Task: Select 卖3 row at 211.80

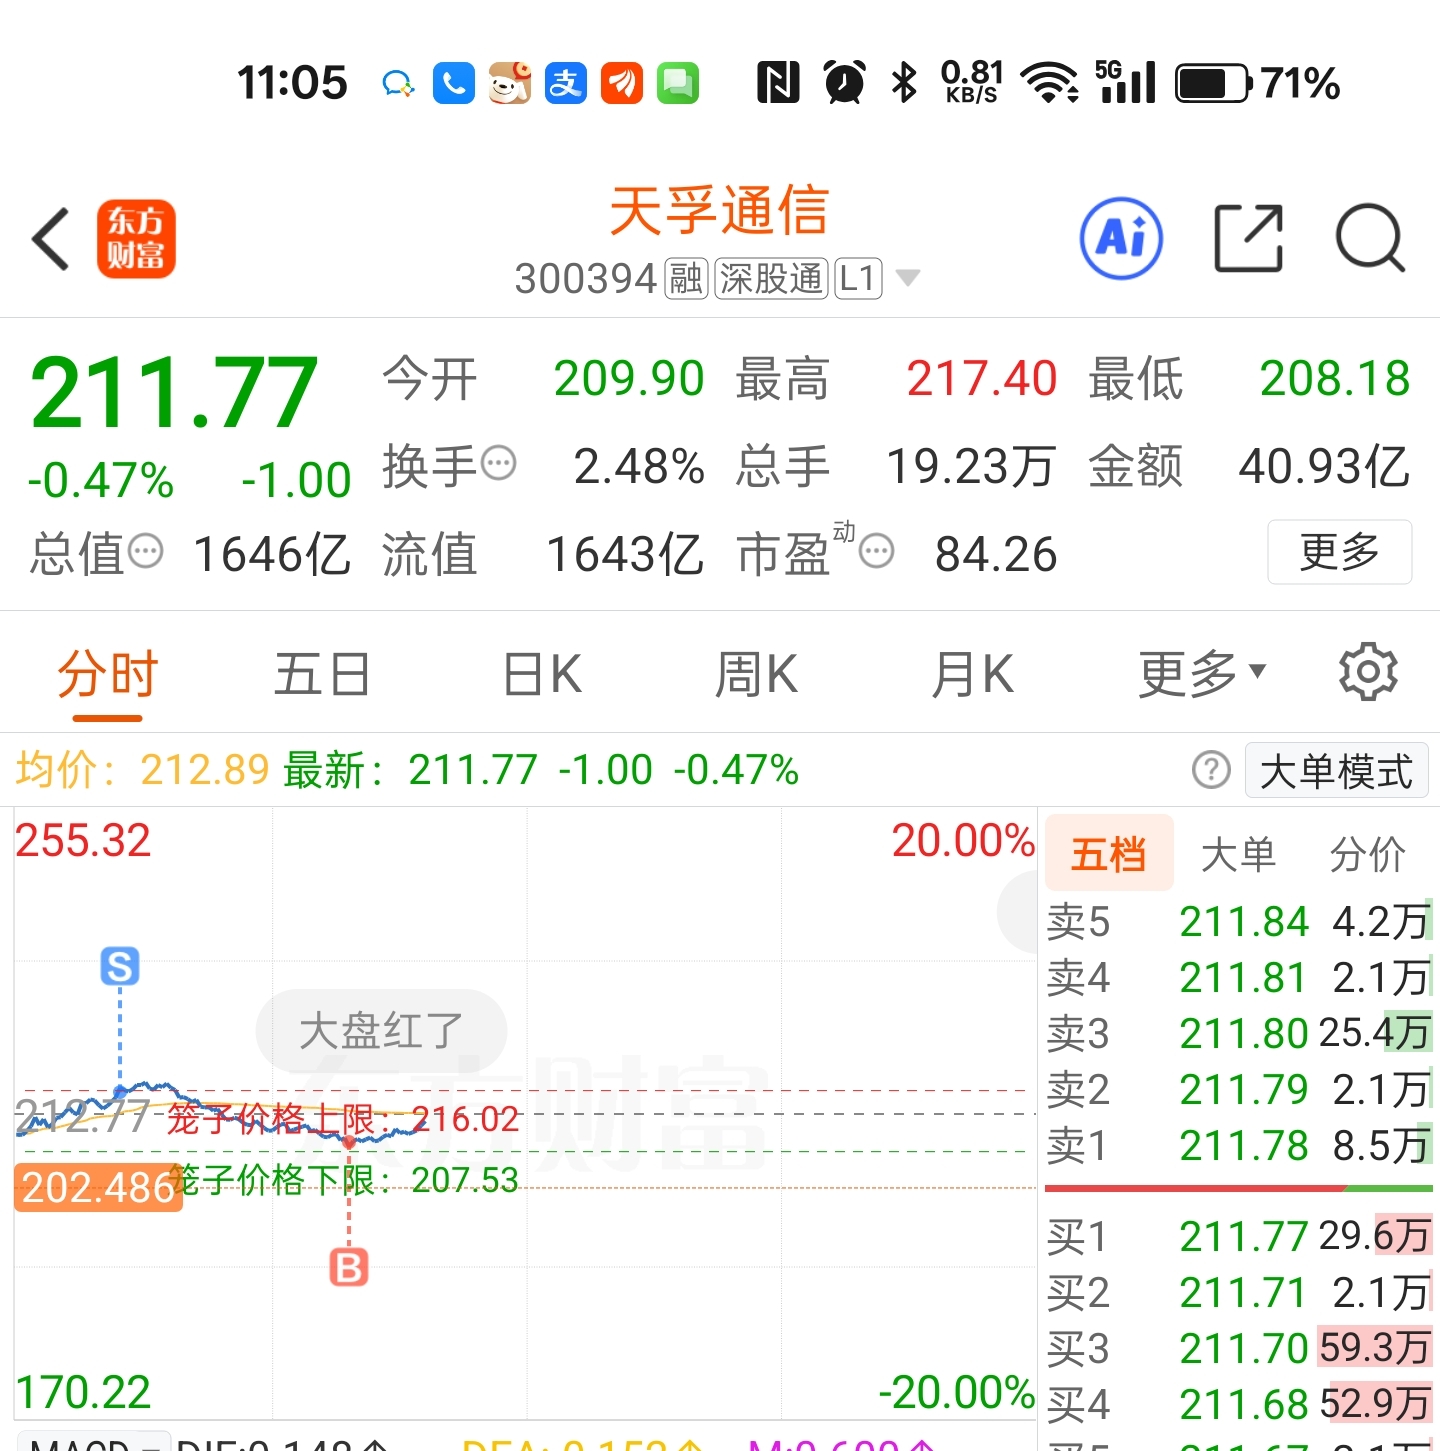Action: (1239, 1033)
